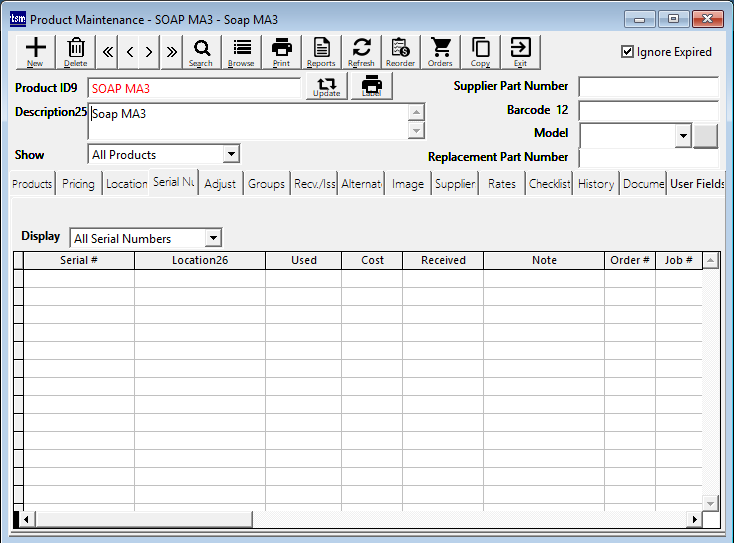734x543 pixels.
Task: Click in the Description text box
Action: [248, 122]
